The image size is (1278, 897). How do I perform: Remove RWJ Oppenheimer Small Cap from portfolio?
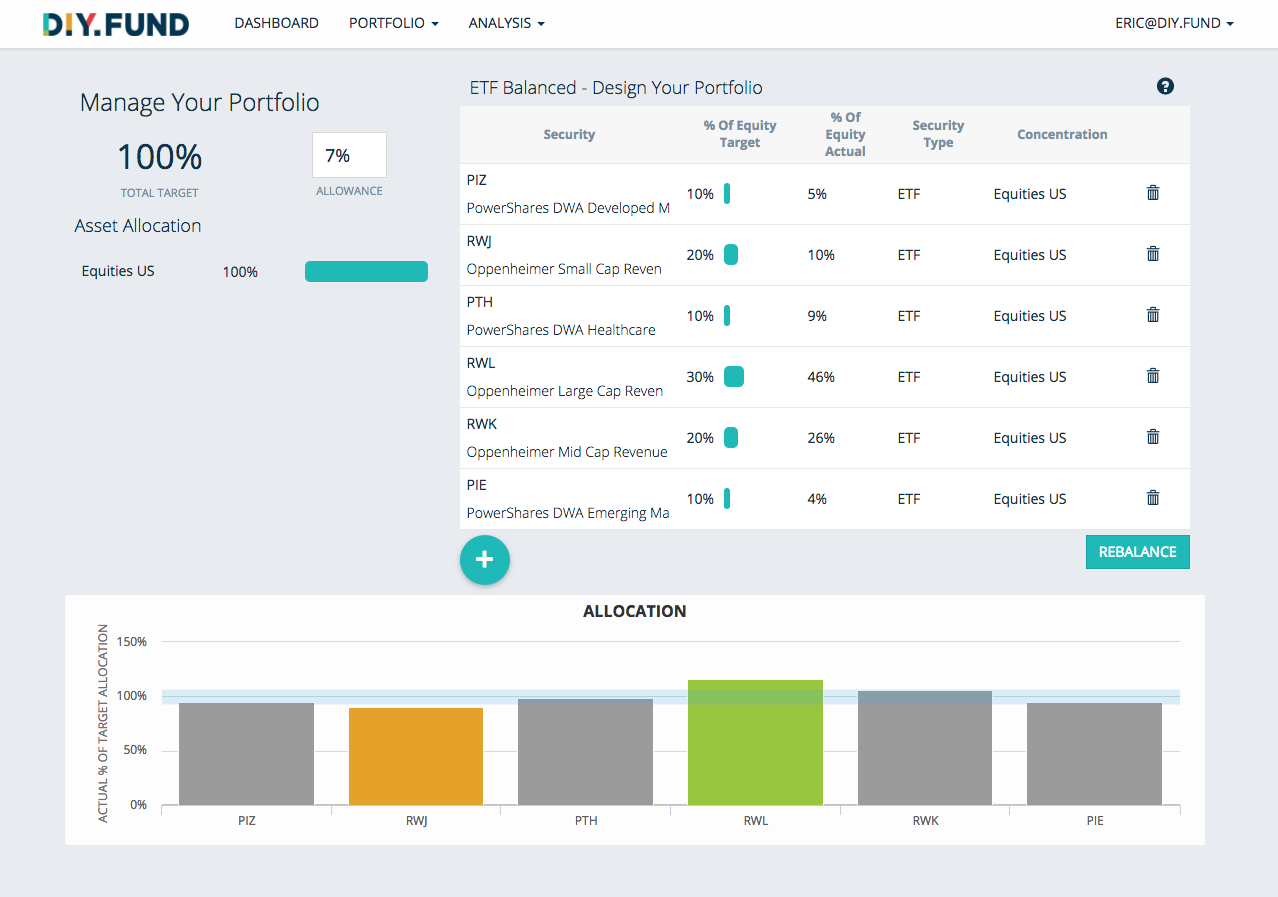click(x=1152, y=254)
